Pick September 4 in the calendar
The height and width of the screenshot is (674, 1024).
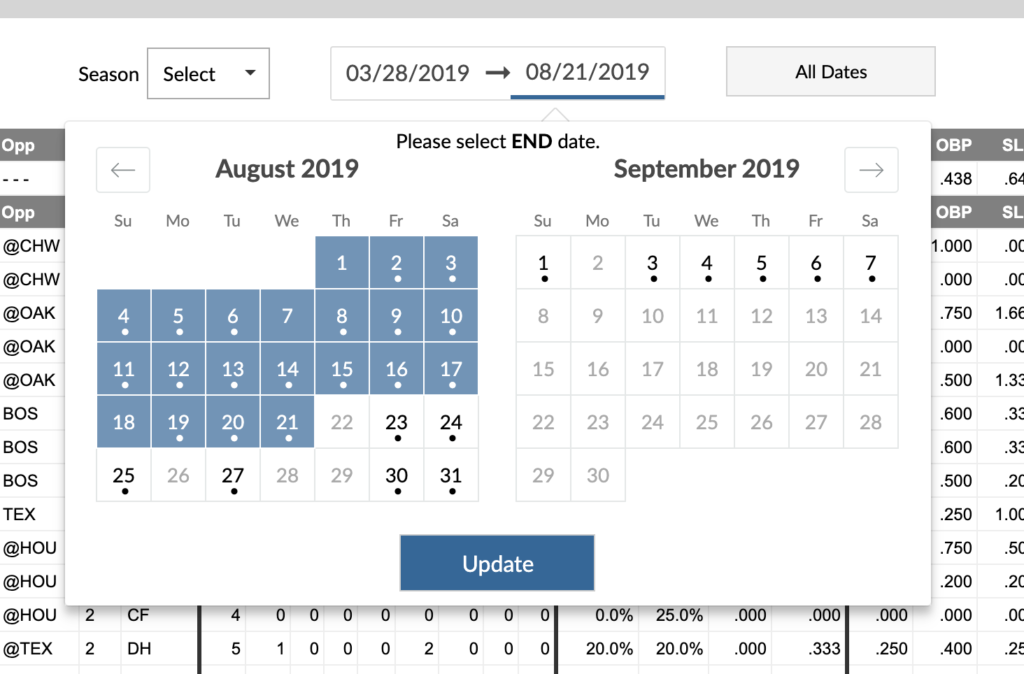pyautogui.click(x=707, y=263)
